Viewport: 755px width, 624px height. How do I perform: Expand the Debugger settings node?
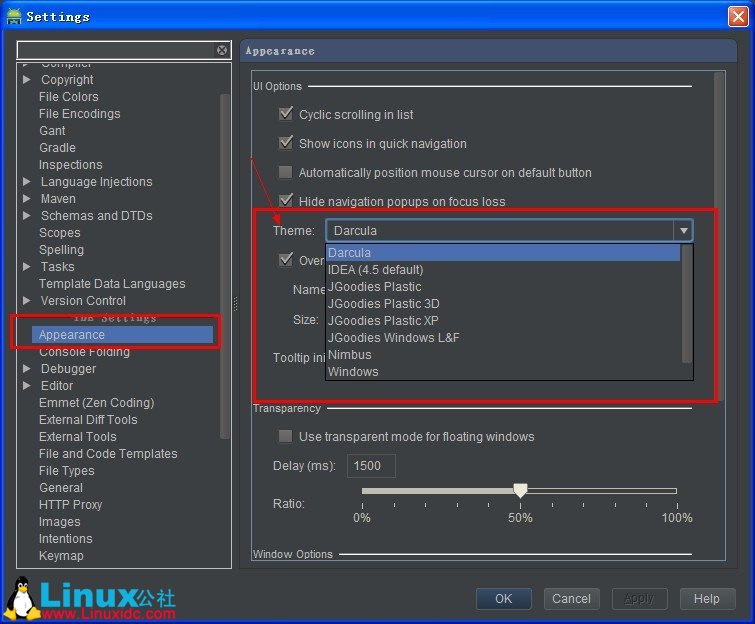pyautogui.click(x=26, y=369)
